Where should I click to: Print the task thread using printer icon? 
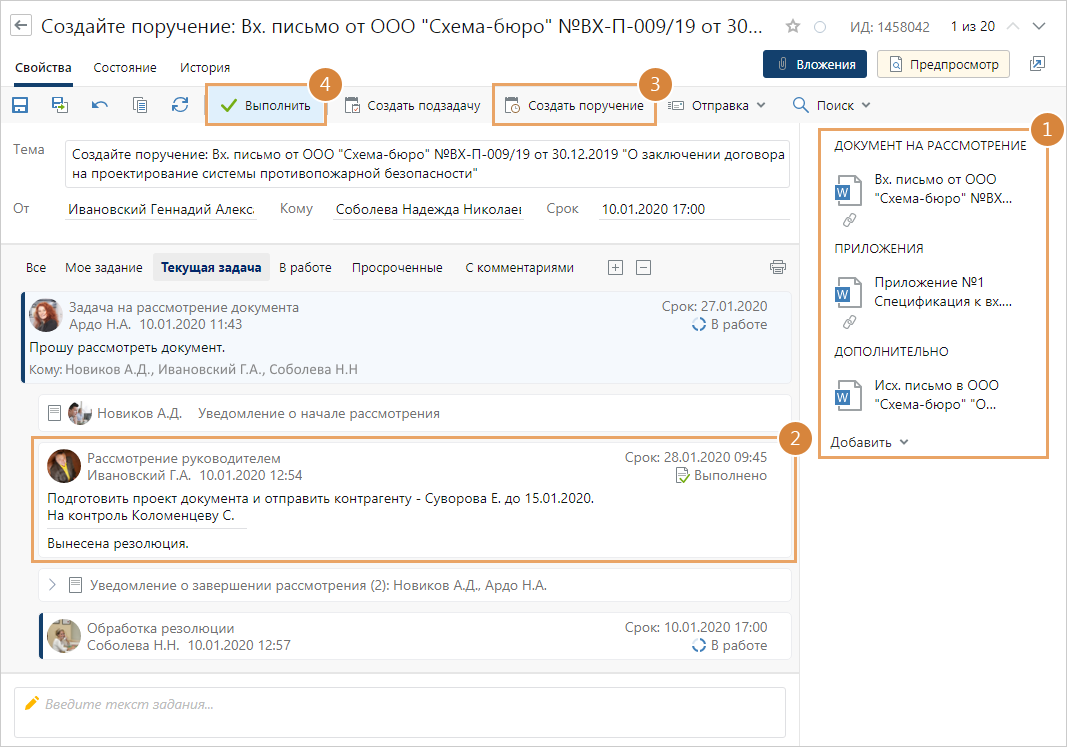778,267
